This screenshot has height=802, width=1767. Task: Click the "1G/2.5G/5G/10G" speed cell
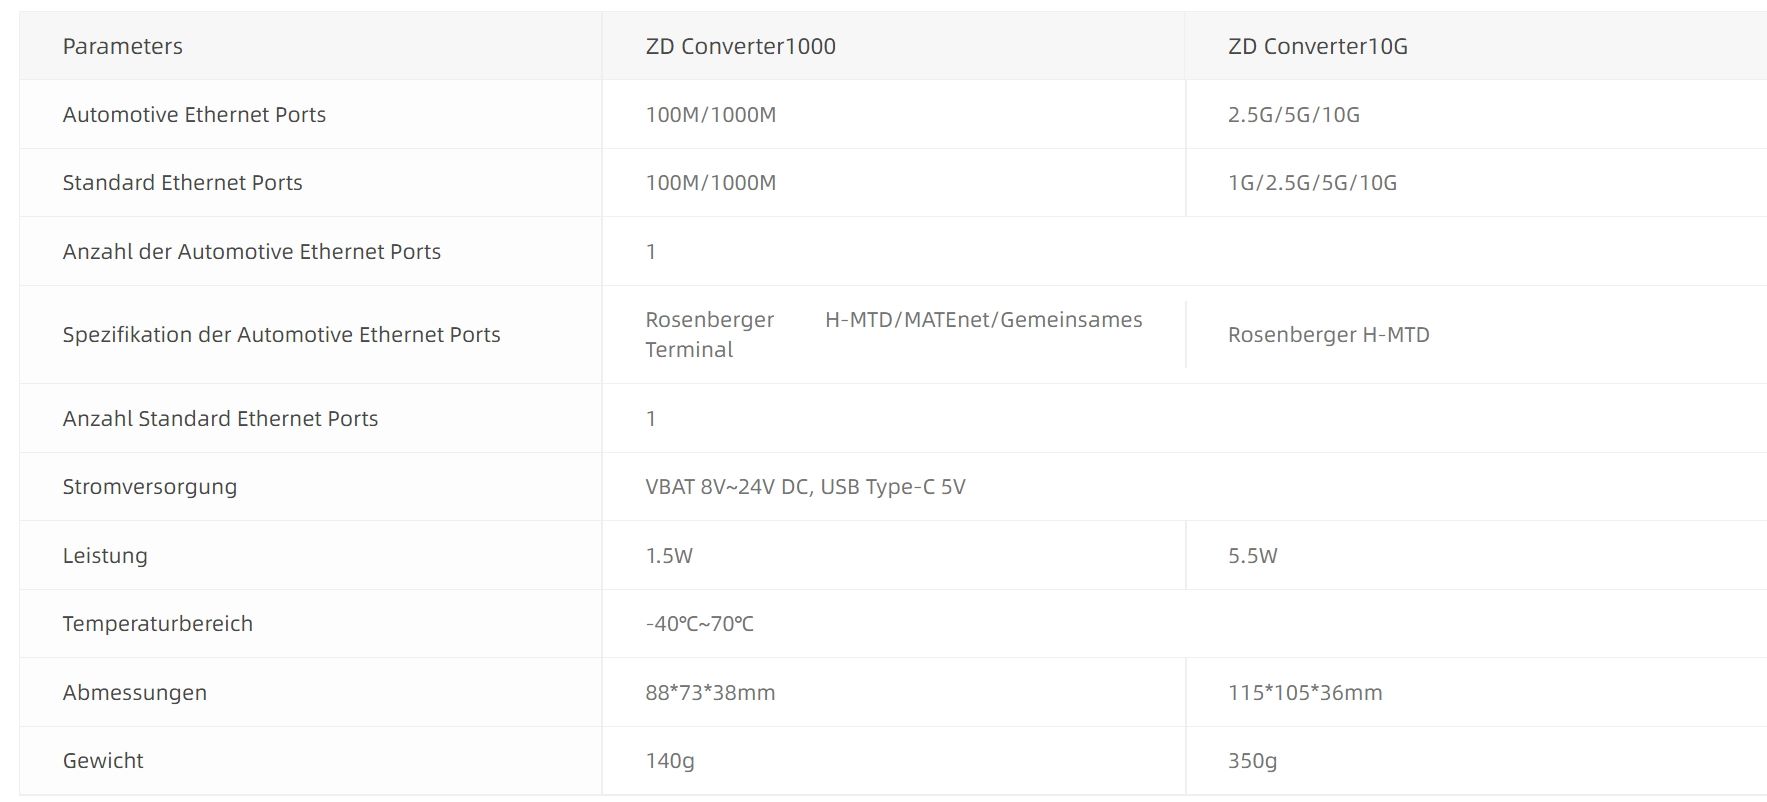pos(1312,183)
